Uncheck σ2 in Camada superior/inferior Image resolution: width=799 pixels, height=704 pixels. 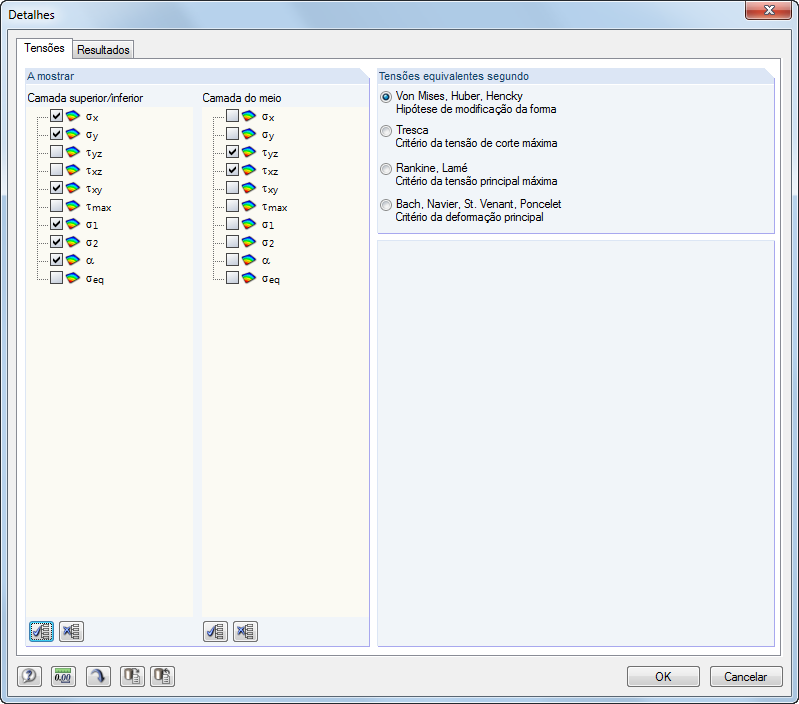(x=57, y=241)
